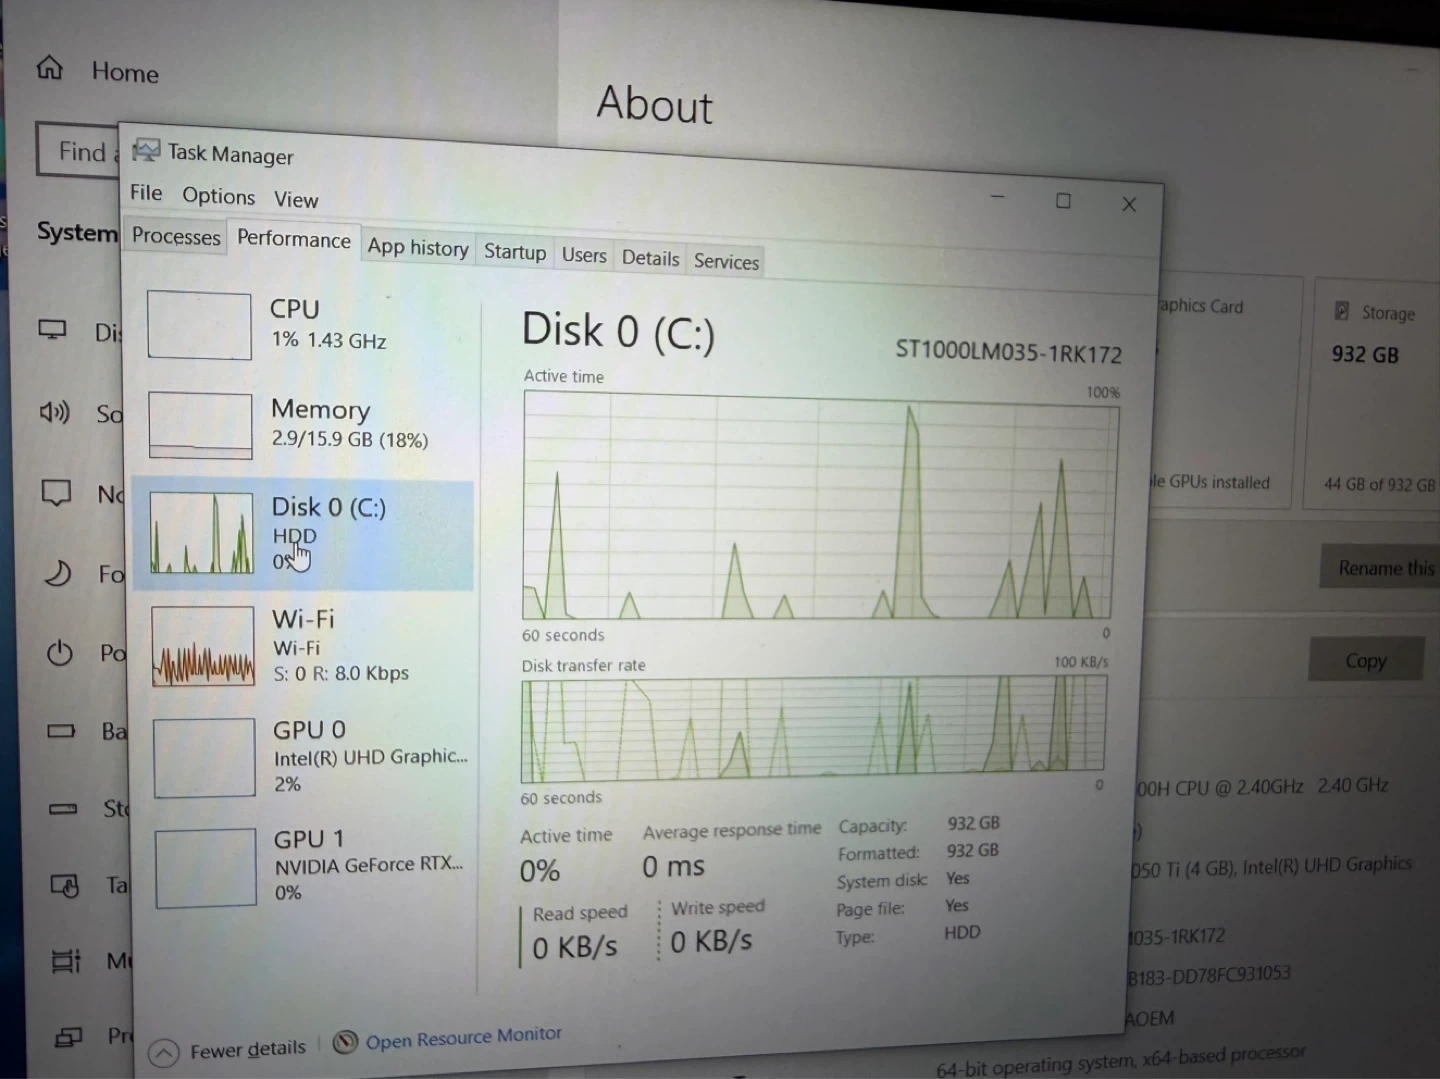This screenshot has height=1079, width=1440.
Task: Select the Disk 0 (C:) graph thumbnail
Action: coord(202,533)
